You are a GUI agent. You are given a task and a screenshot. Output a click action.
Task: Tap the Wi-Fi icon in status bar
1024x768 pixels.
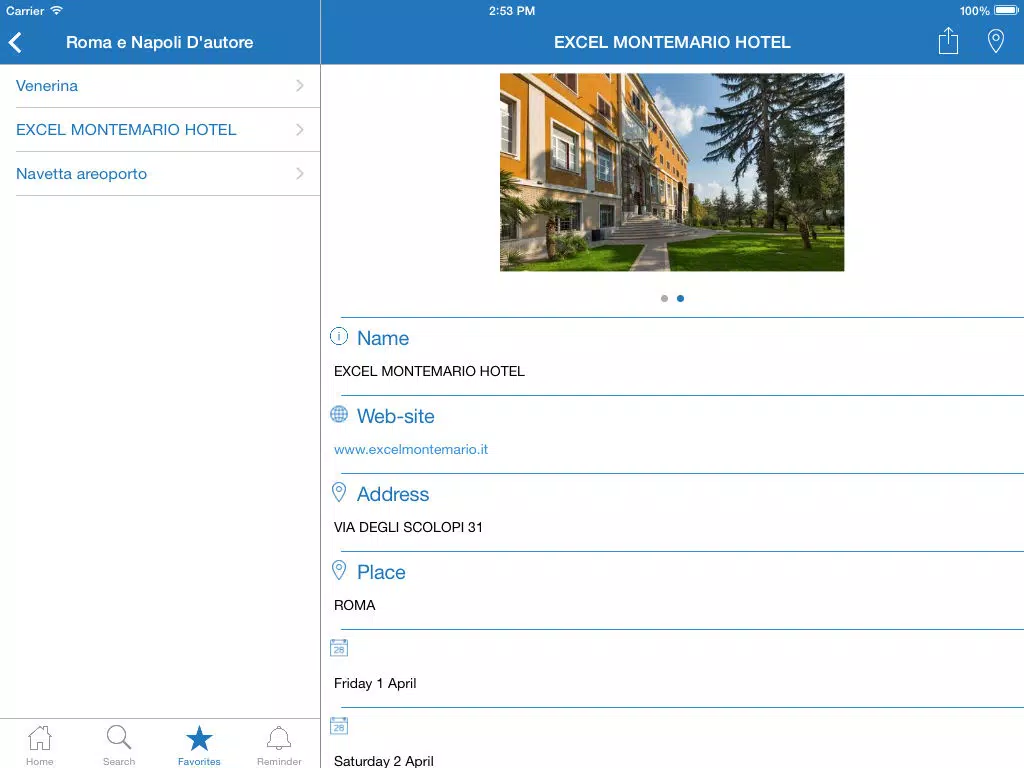[57, 10]
